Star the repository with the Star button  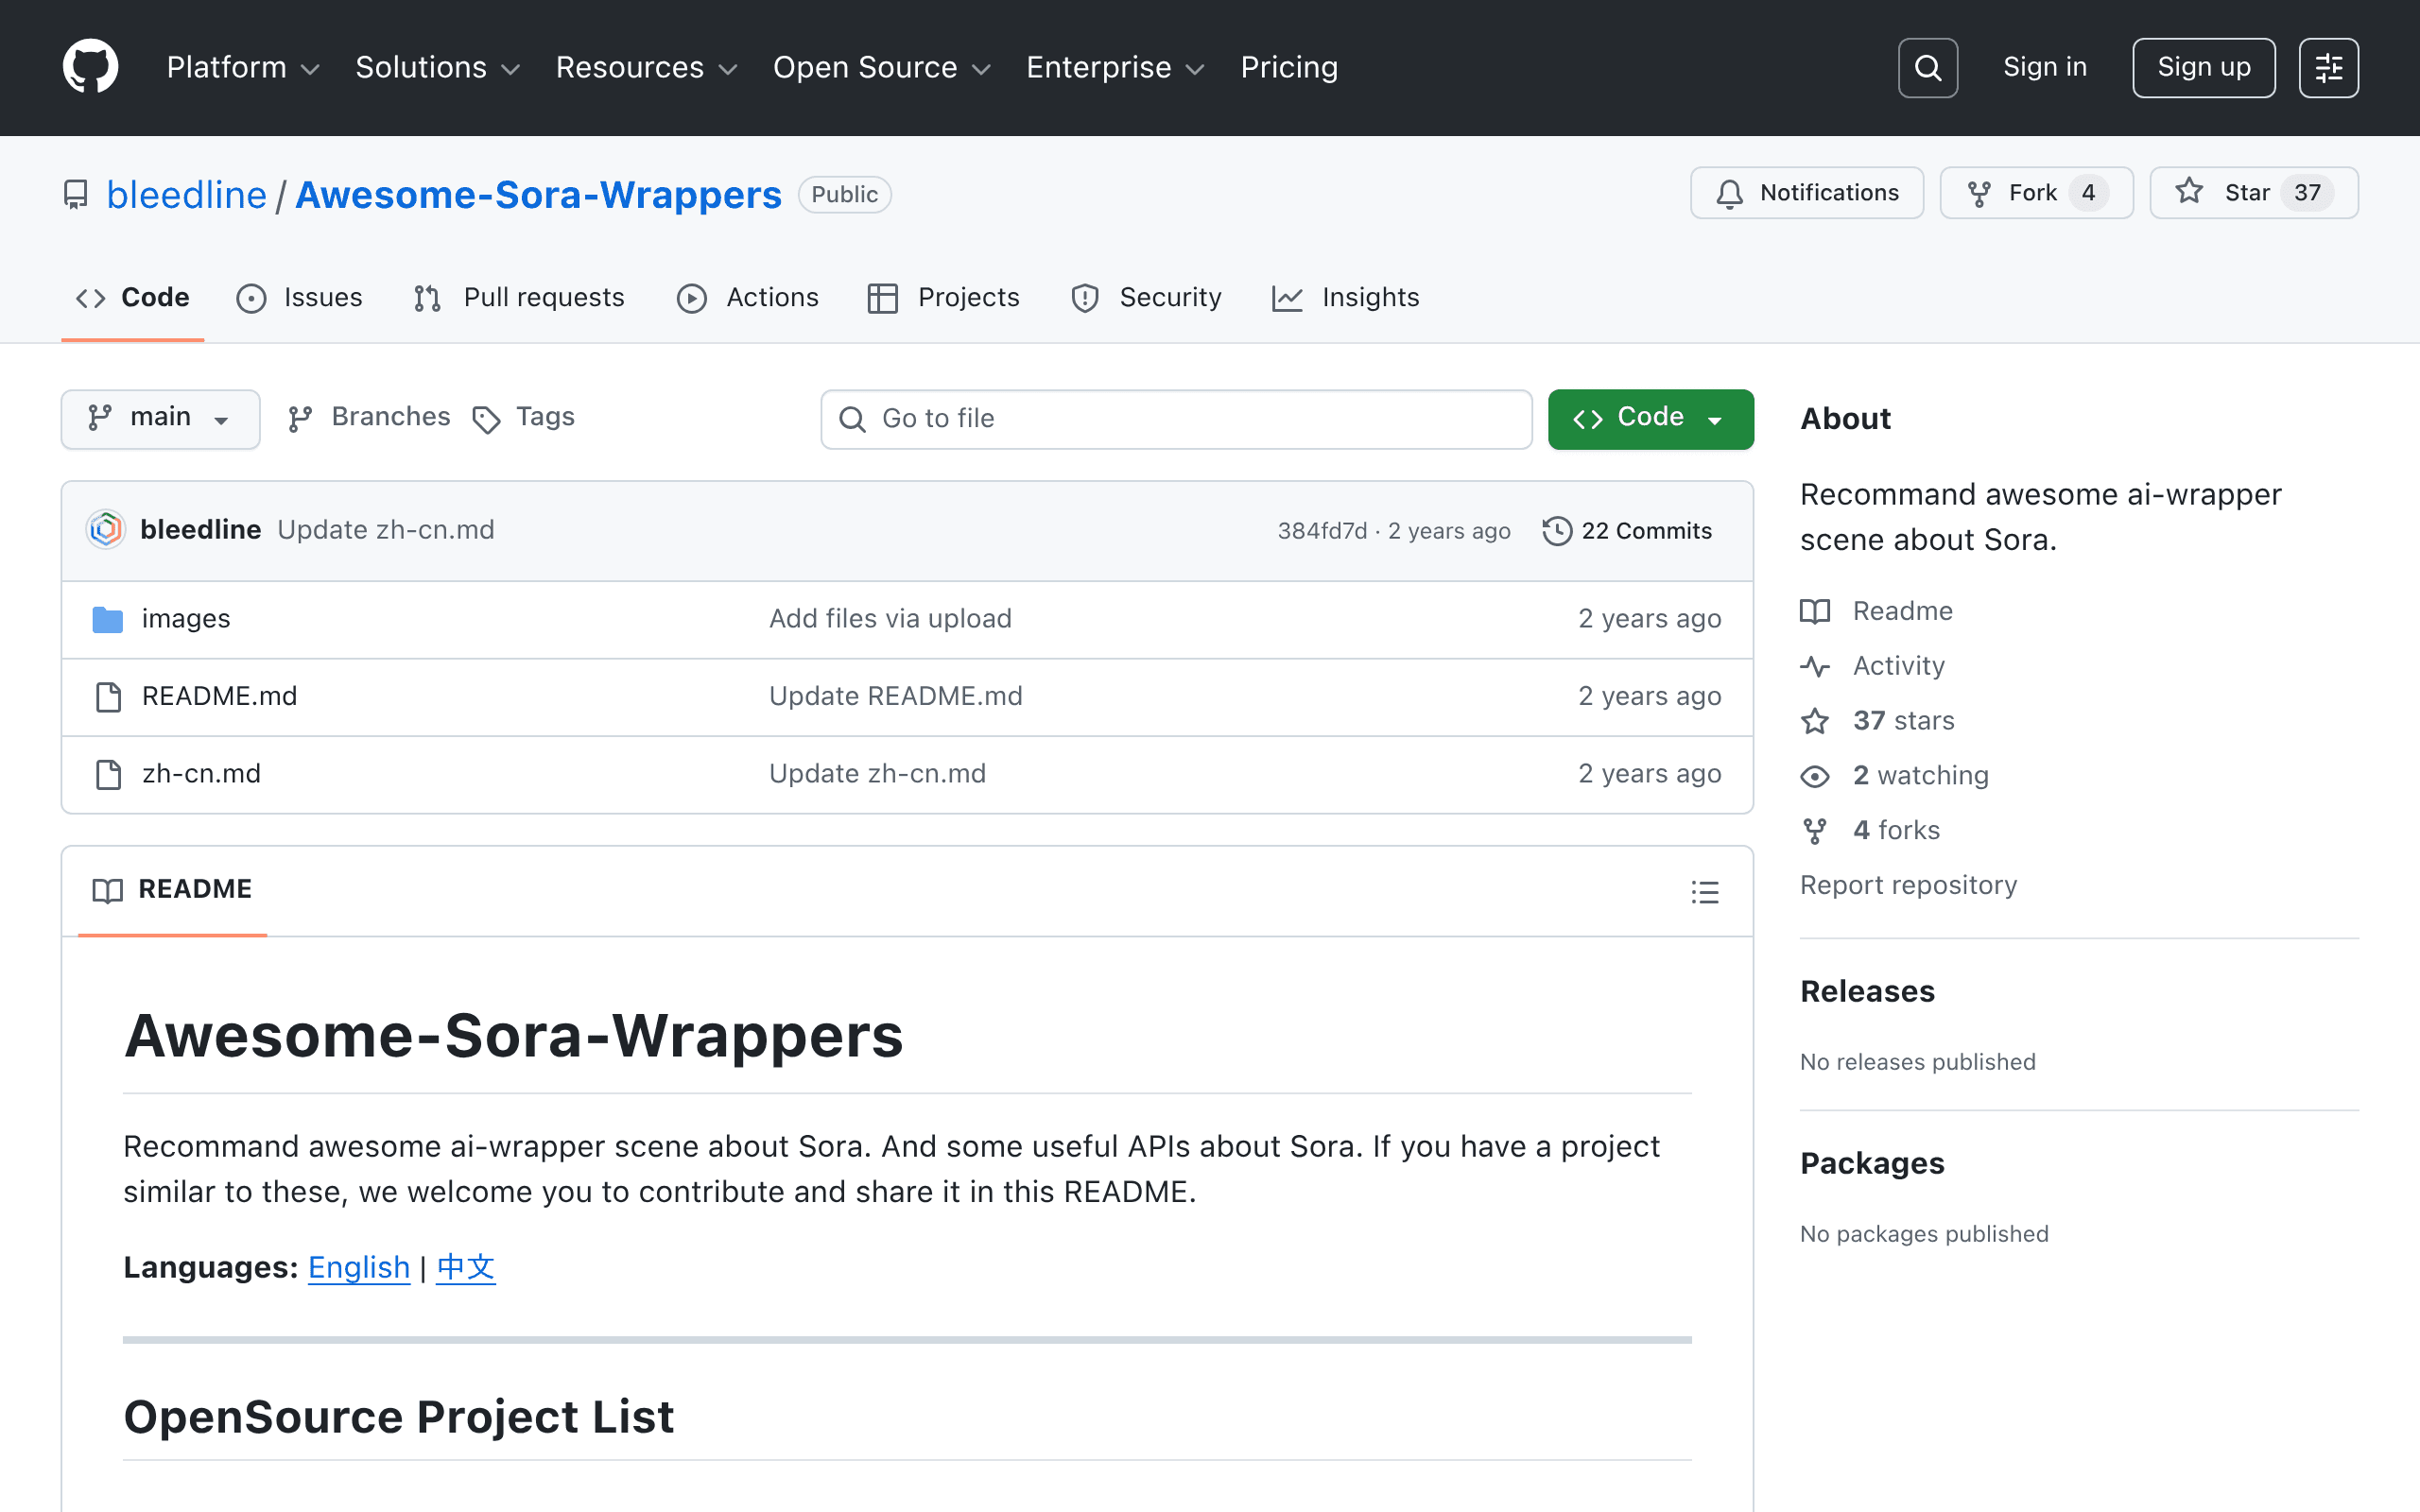click(2254, 193)
